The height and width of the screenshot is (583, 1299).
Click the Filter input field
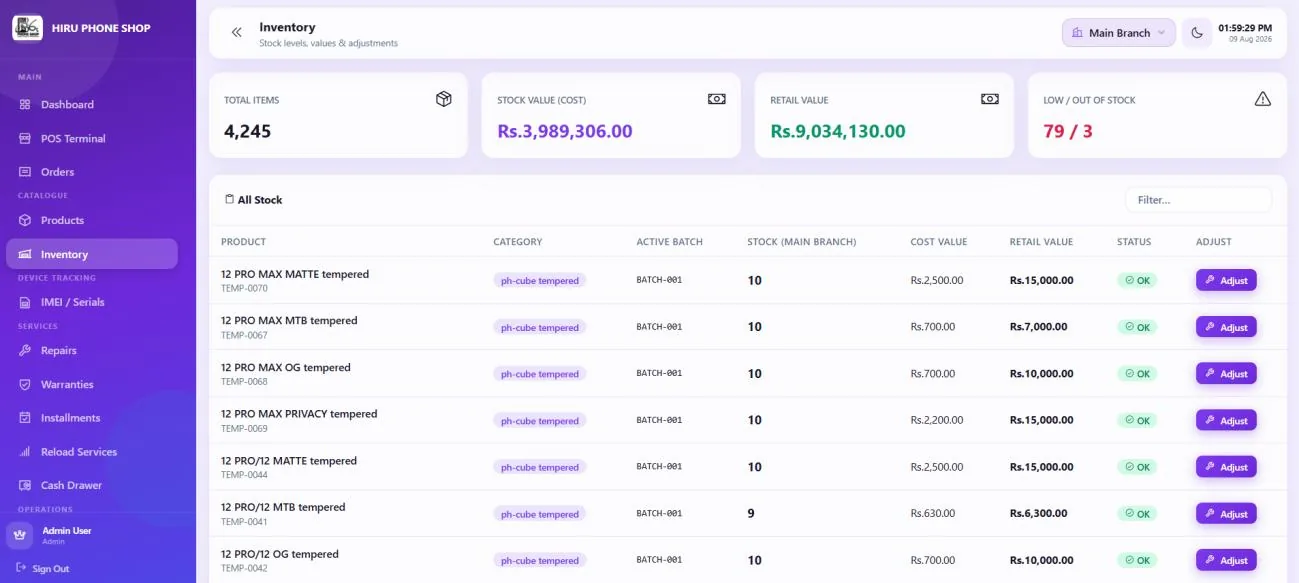coord(1198,200)
